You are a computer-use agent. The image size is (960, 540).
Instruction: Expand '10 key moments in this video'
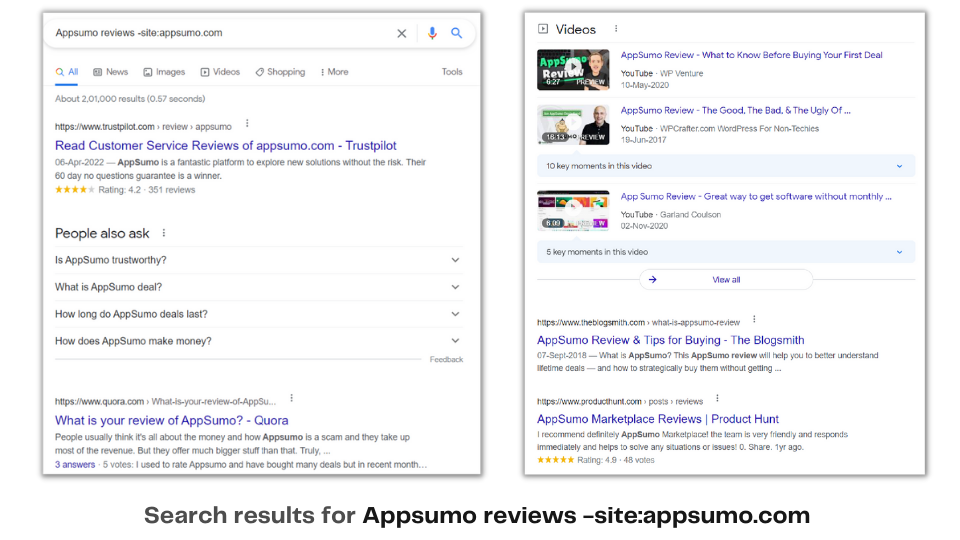click(726, 166)
